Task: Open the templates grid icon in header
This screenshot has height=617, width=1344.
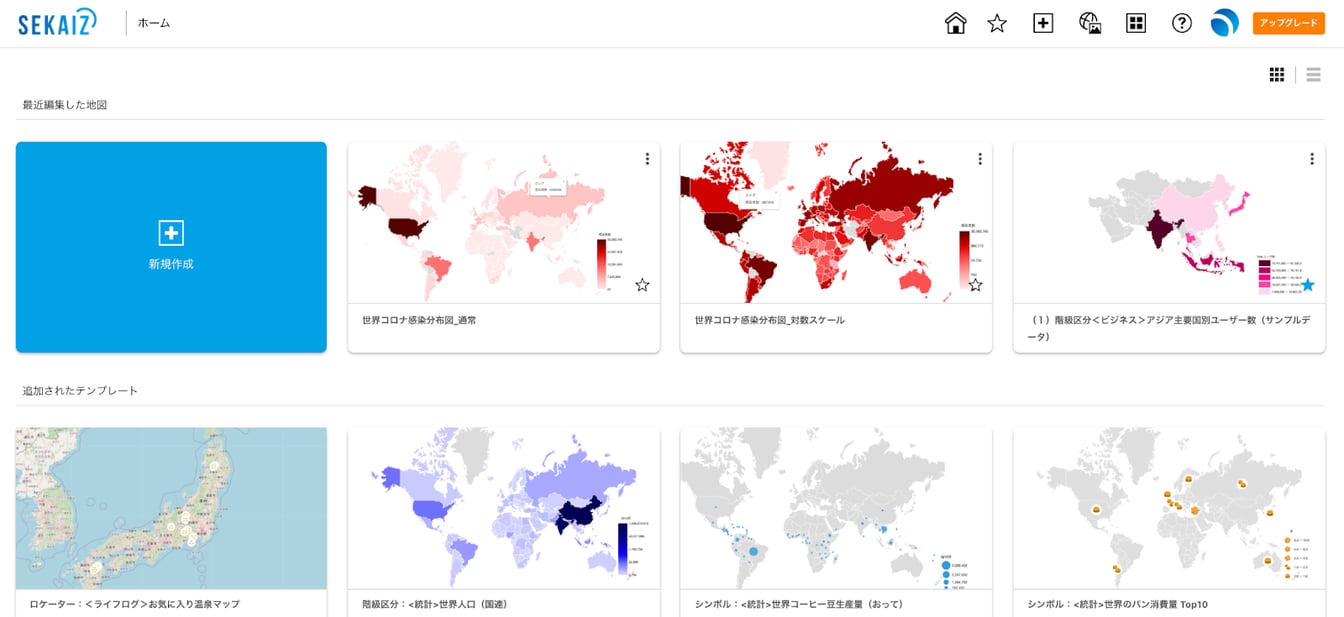Action: point(1136,23)
